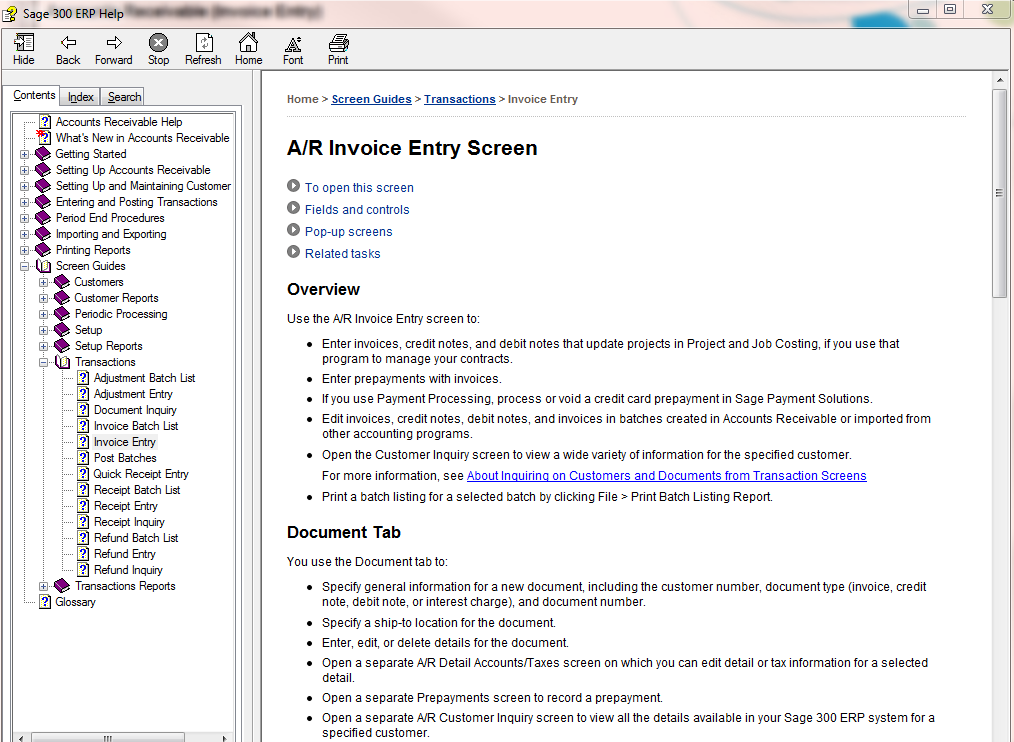Click arrow bullet beside Fields and controls
Image resolution: width=1014 pixels, height=742 pixels.
pos(294,208)
